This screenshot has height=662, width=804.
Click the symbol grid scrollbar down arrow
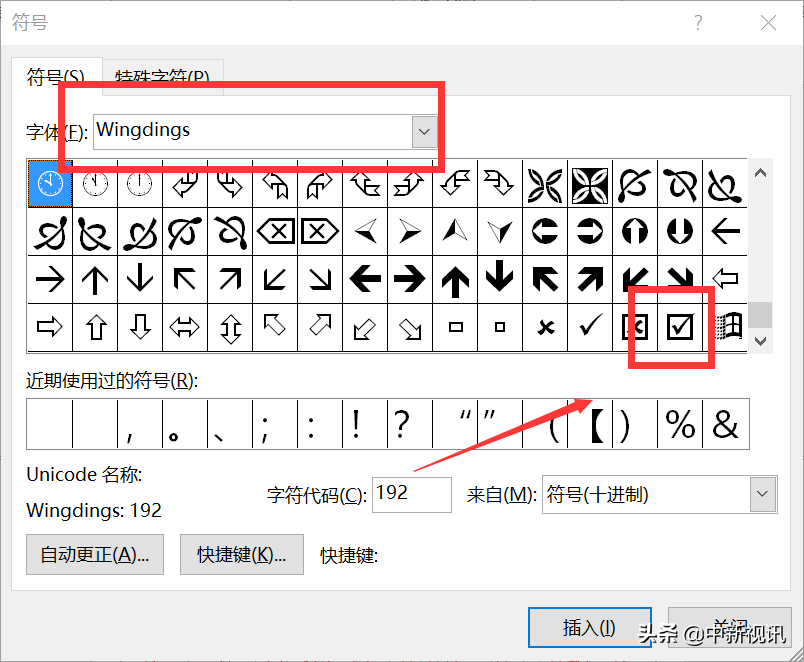760,341
